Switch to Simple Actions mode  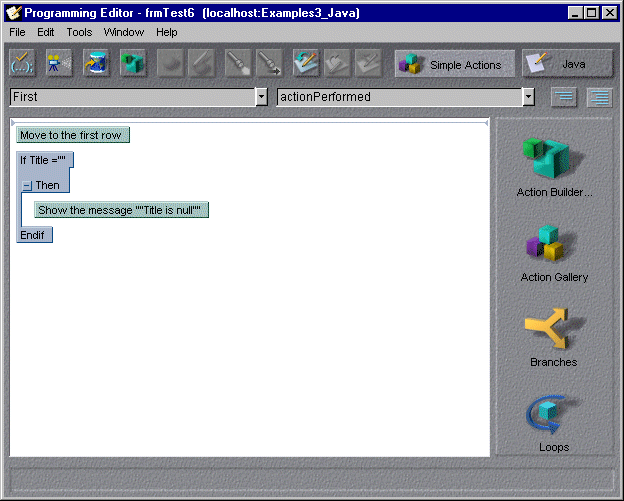coord(454,64)
